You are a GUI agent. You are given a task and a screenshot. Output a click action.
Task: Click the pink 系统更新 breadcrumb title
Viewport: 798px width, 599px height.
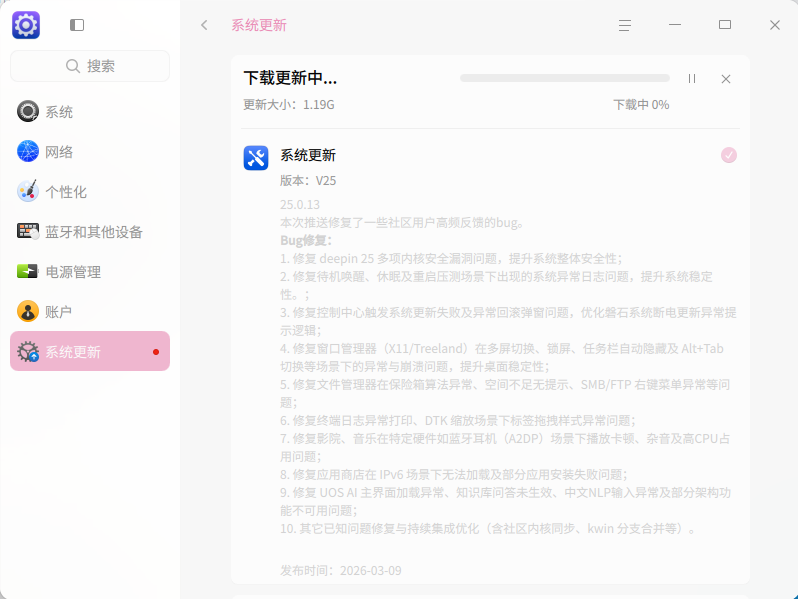[x=259, y=25]
